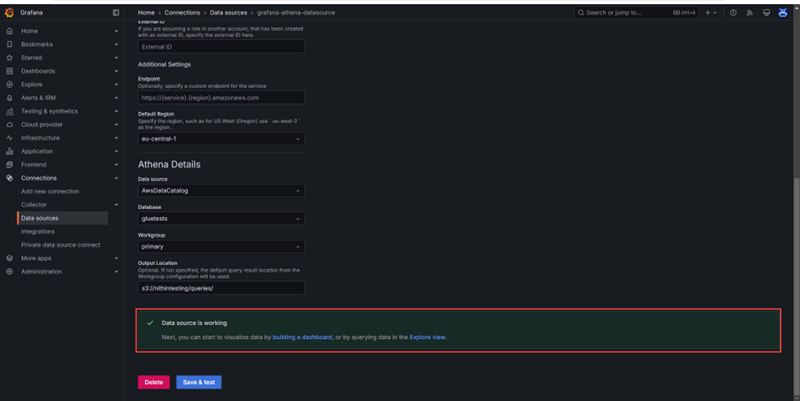Click the Explore compass icon in sidebar

[x=9, y=84]
